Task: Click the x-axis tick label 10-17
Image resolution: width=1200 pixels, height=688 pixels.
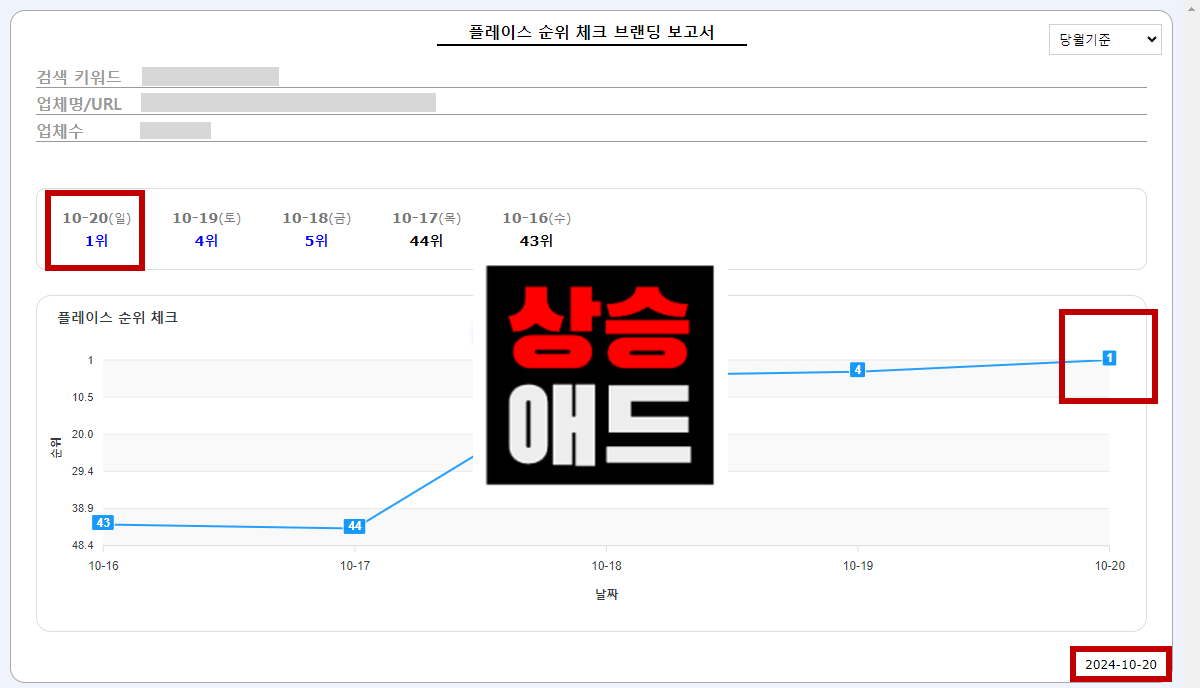Action: [355, 565]
